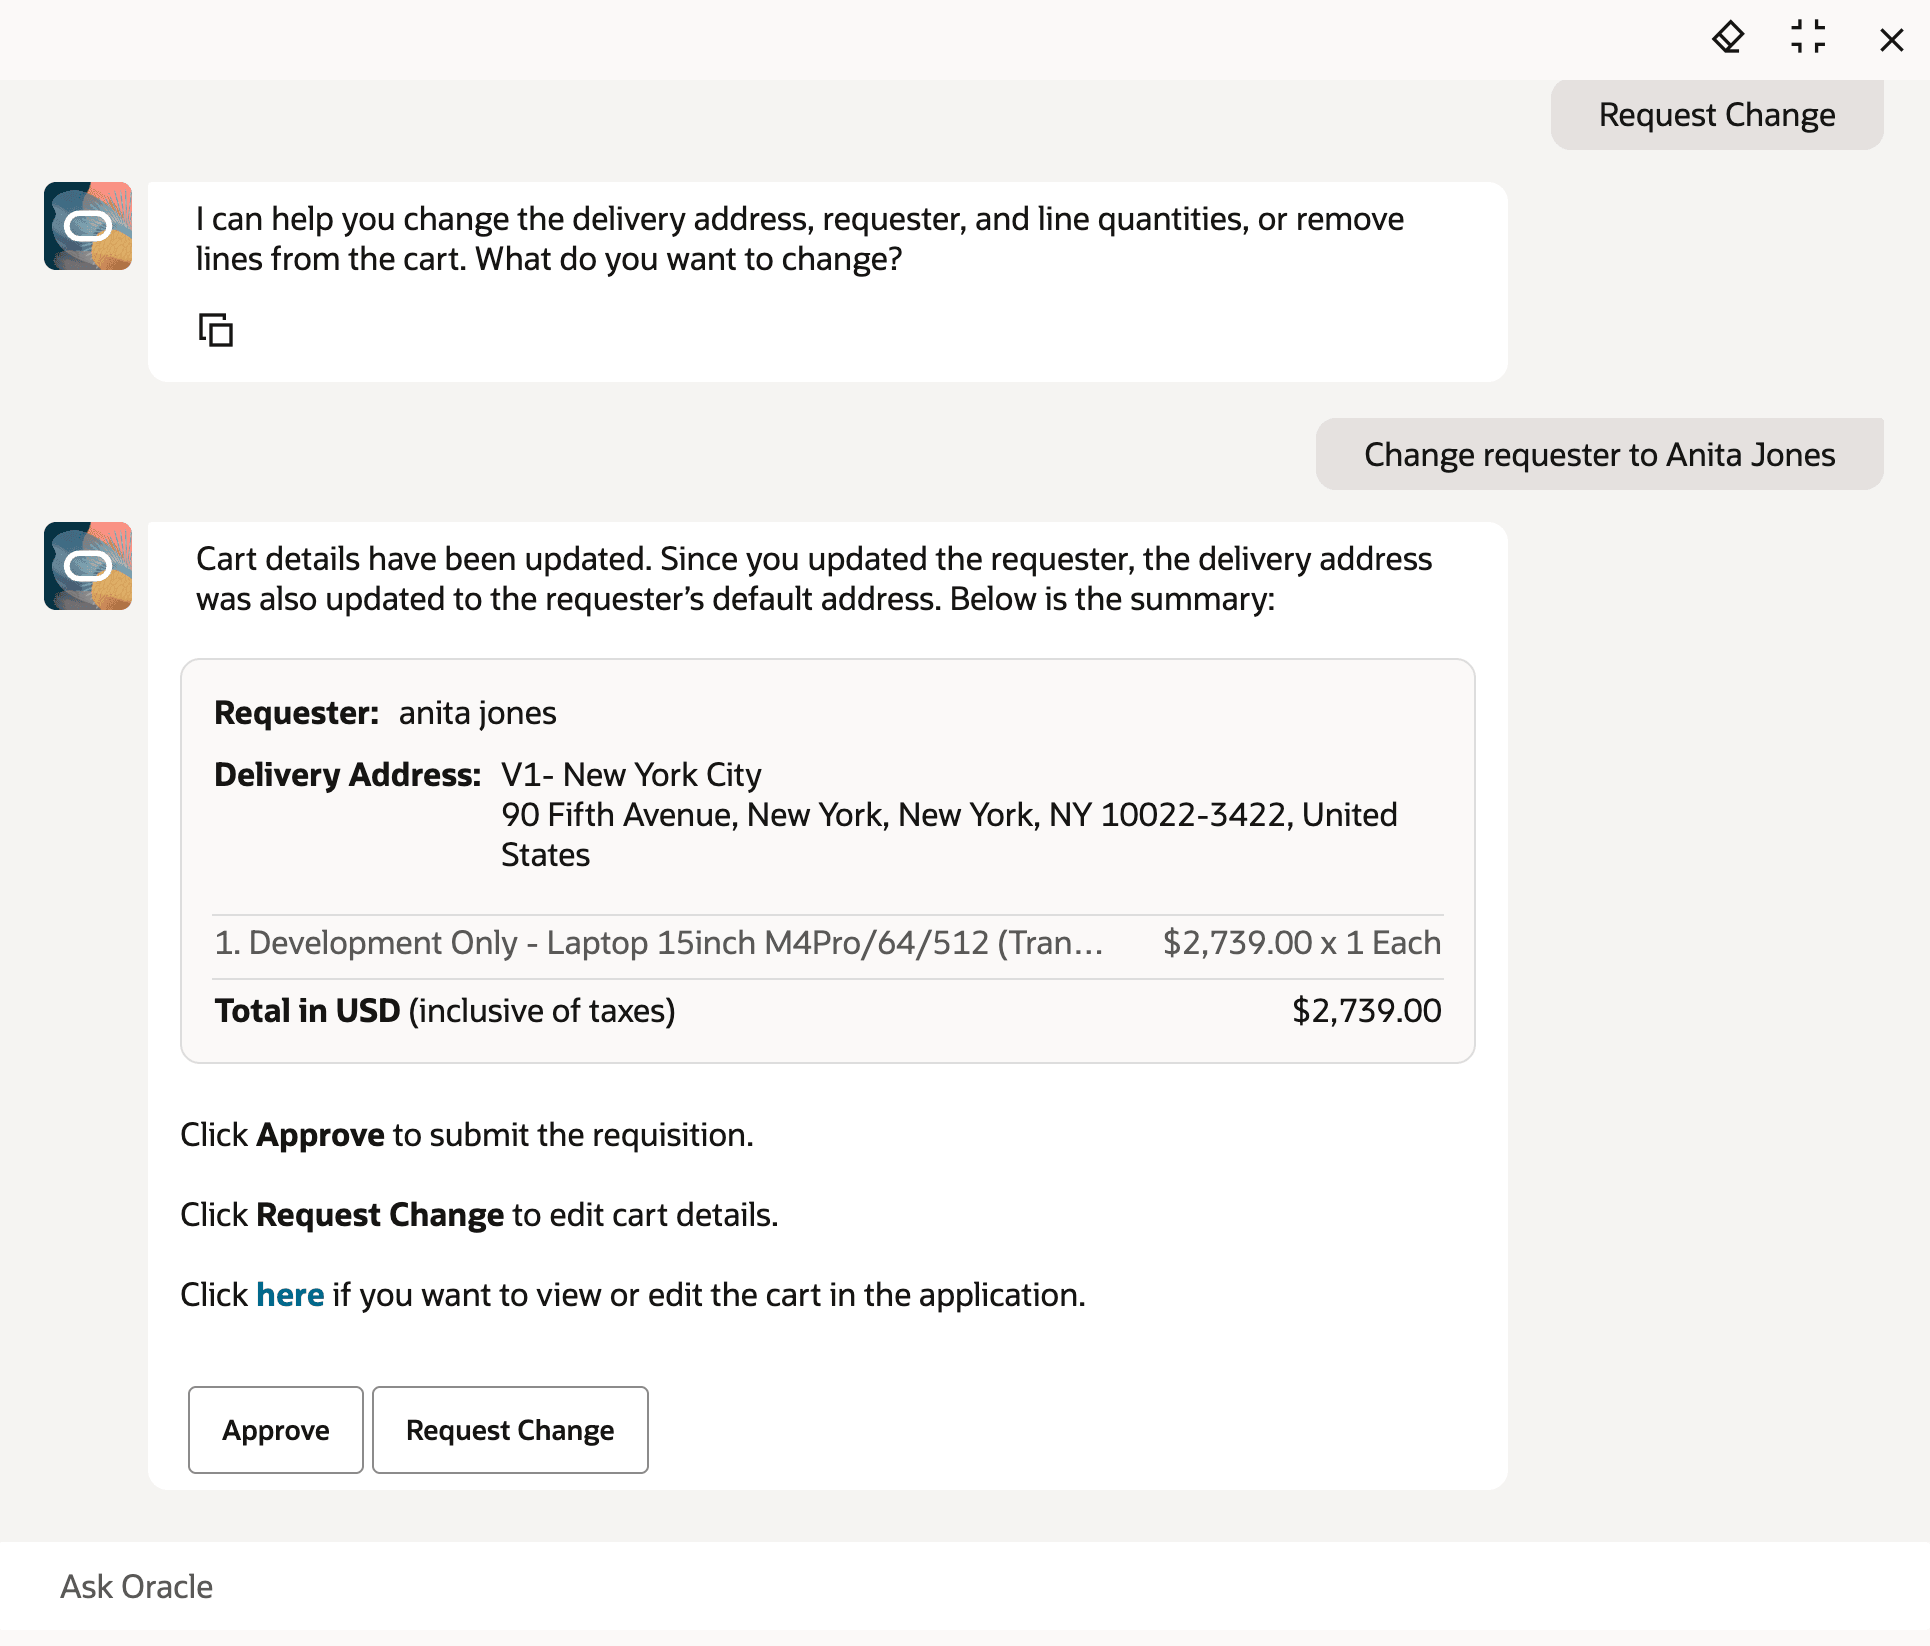Focus the Ask Oracle input field
This screenshot has height=1646, width=1930.
965,1587
